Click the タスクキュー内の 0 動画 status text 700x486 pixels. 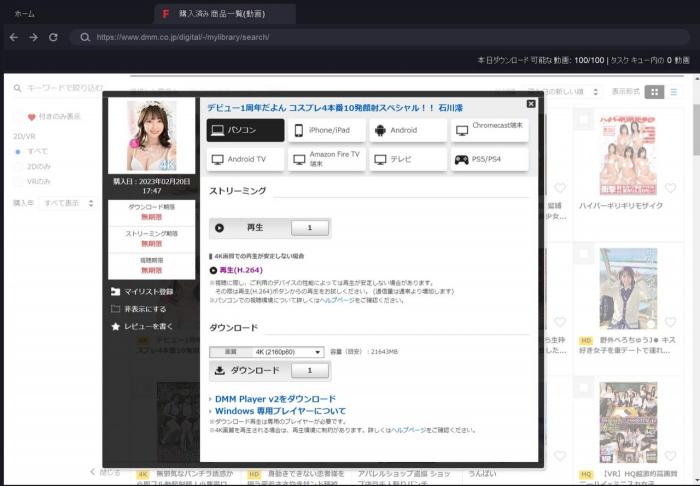pyautogui.click(x=650, y=60)
